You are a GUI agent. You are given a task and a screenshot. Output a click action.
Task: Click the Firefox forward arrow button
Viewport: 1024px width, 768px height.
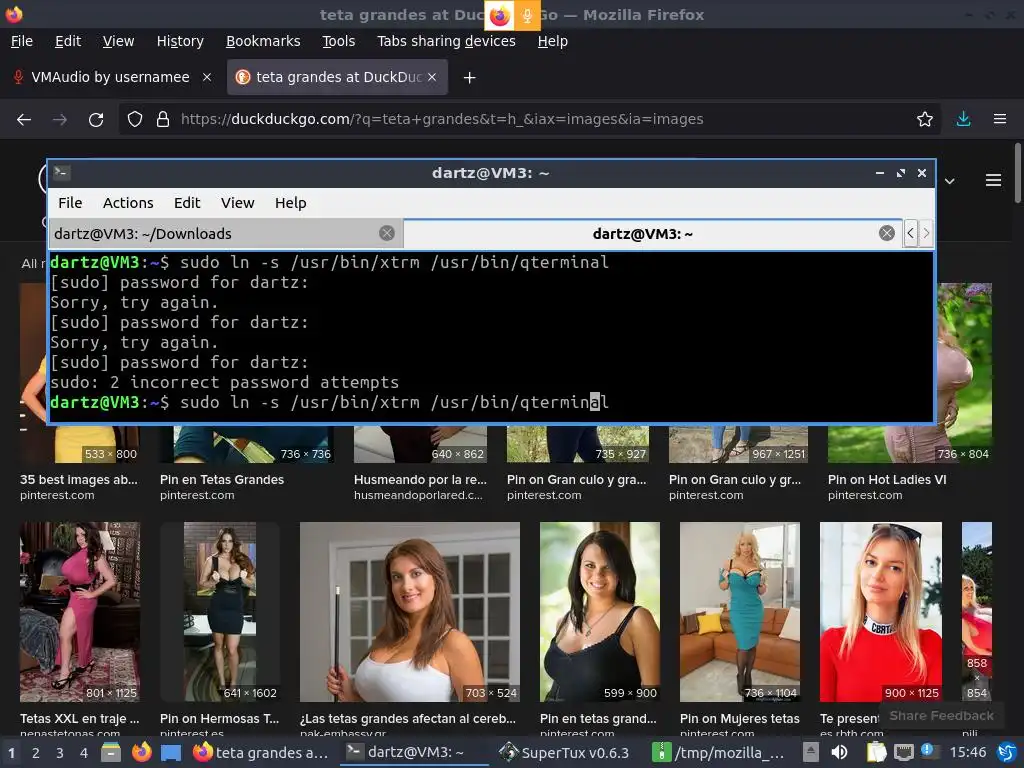(x=59, y=120)
